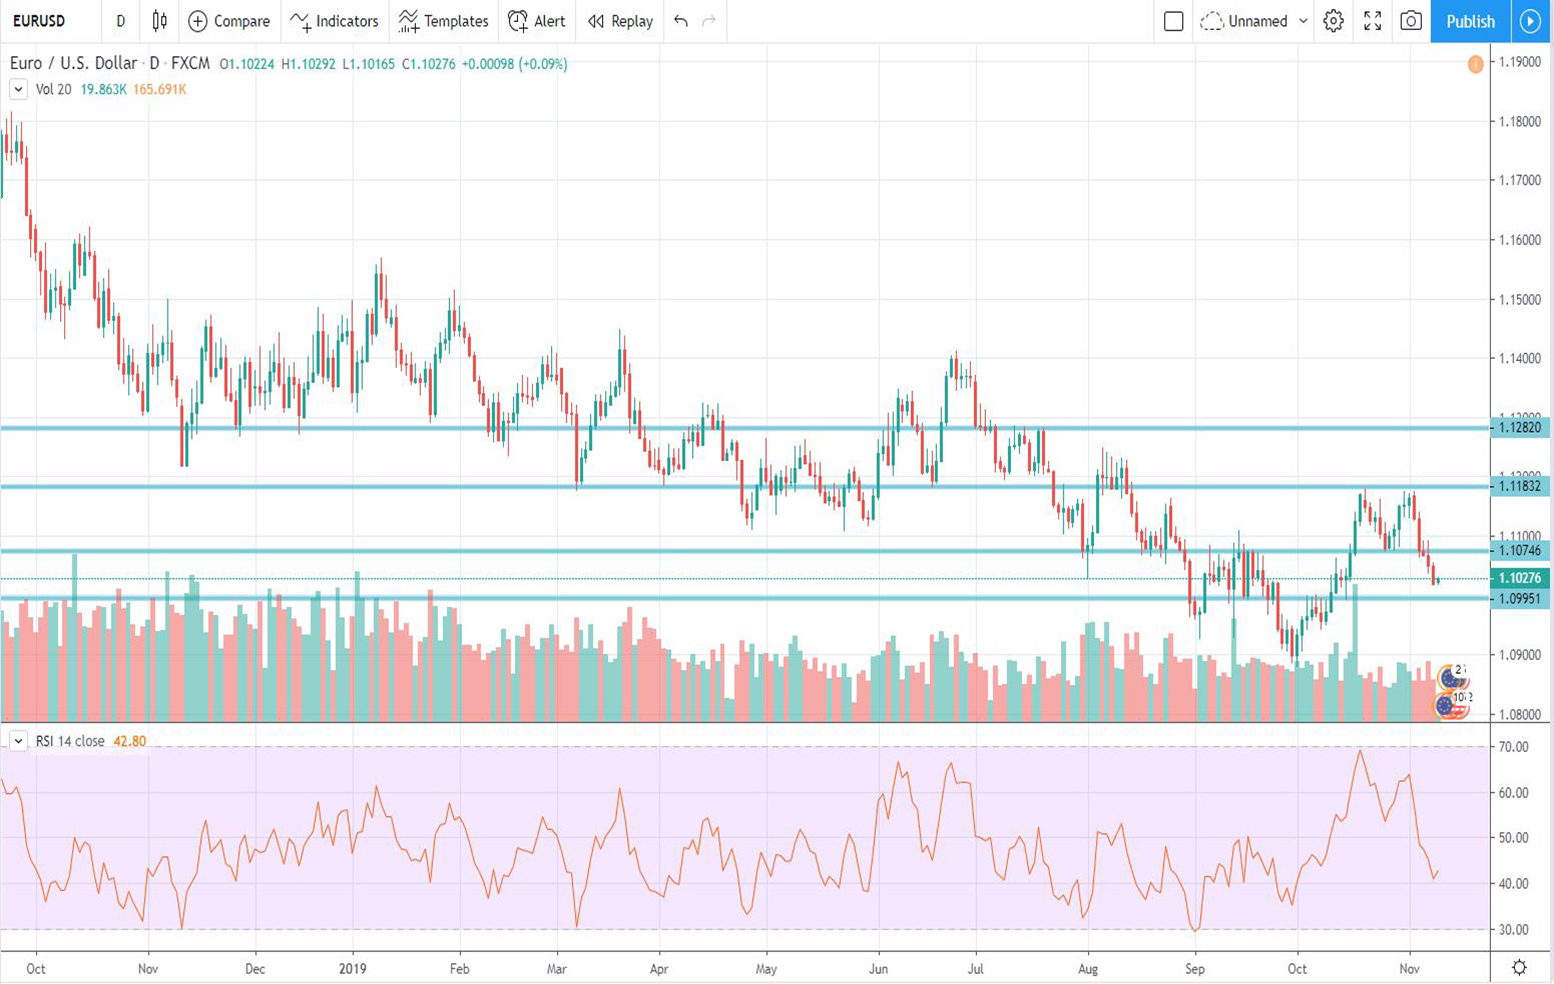Click the Compare symbol button
Screen dimensions: 1554x984
229,21
